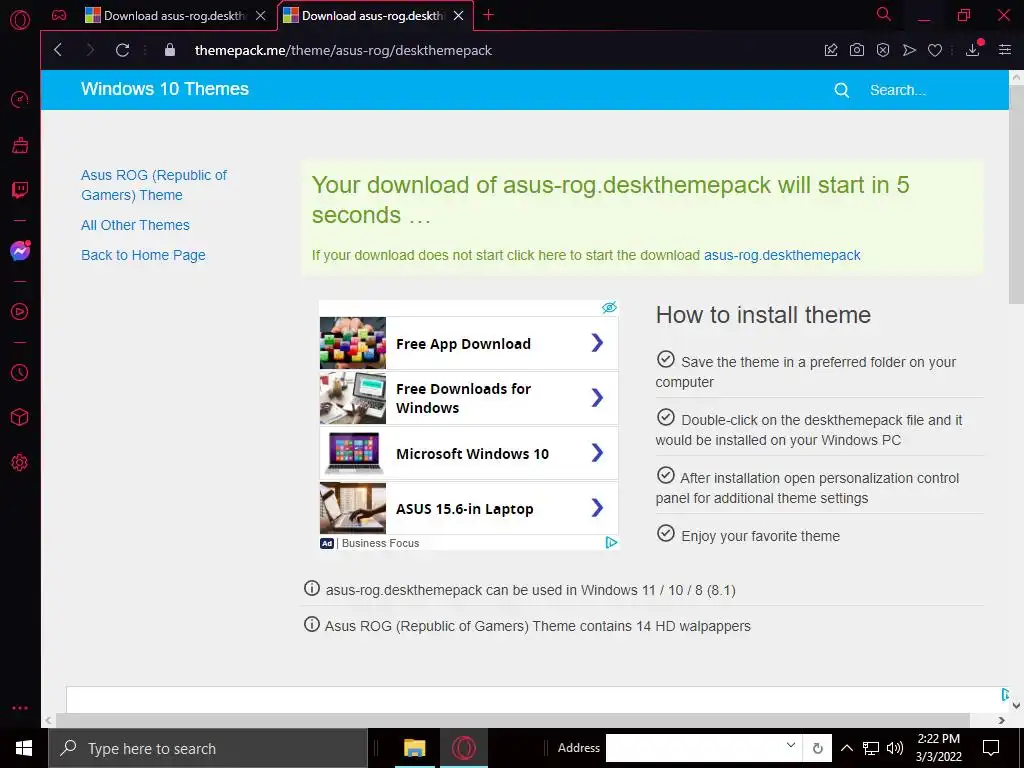Open GX Cleaner broom icon in sidebar
This screenshot has height=768, width=1024.
click(20, 145)
